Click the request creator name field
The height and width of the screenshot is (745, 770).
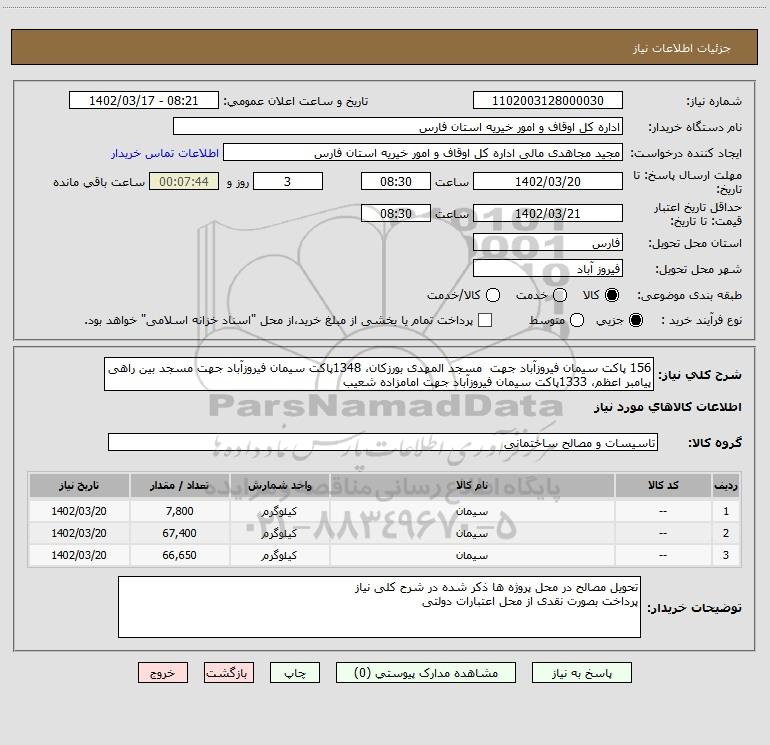423,153
